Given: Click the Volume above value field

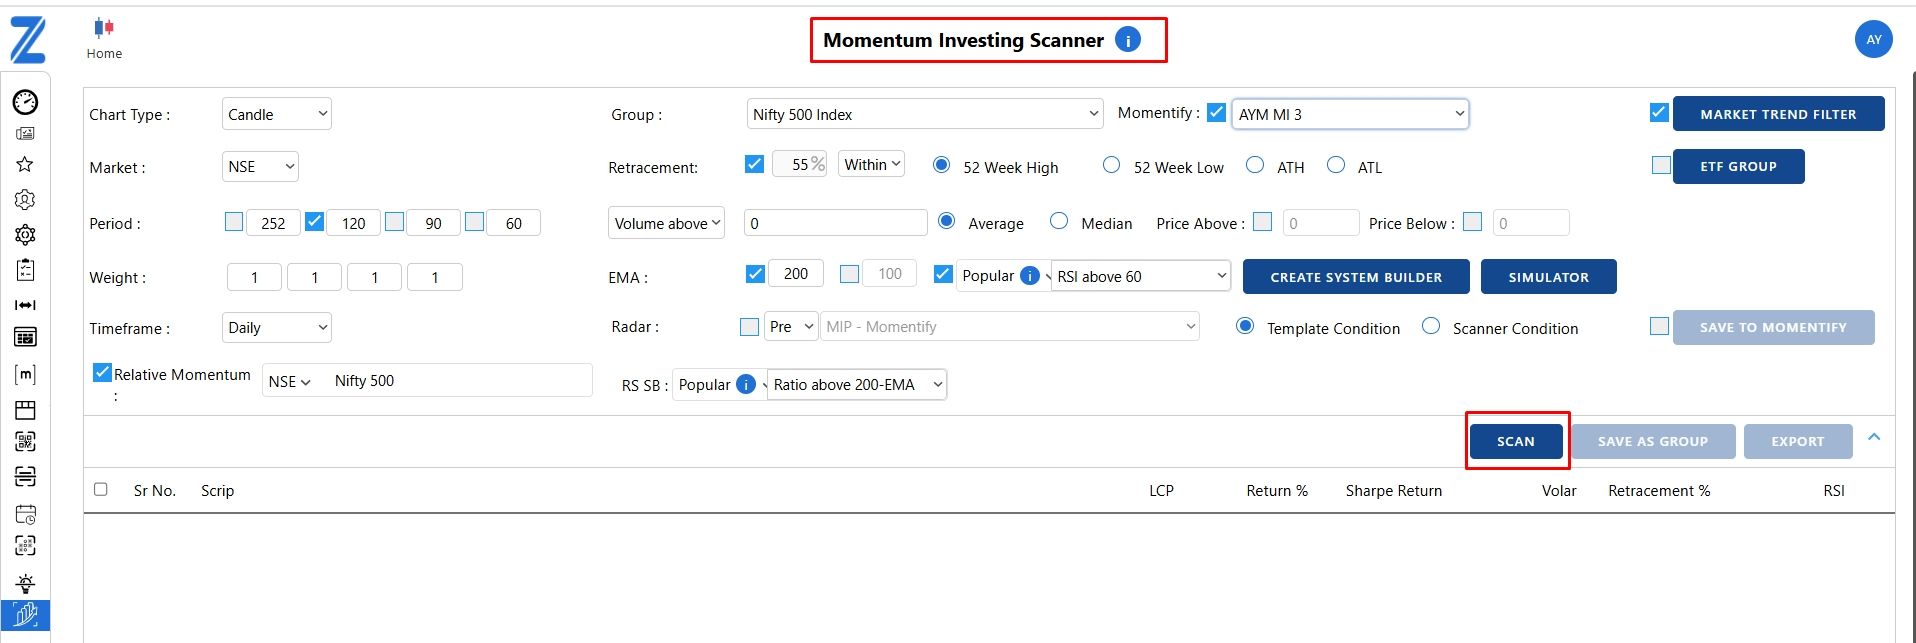Looking at the screenshot, I should [x=836, y=223].
